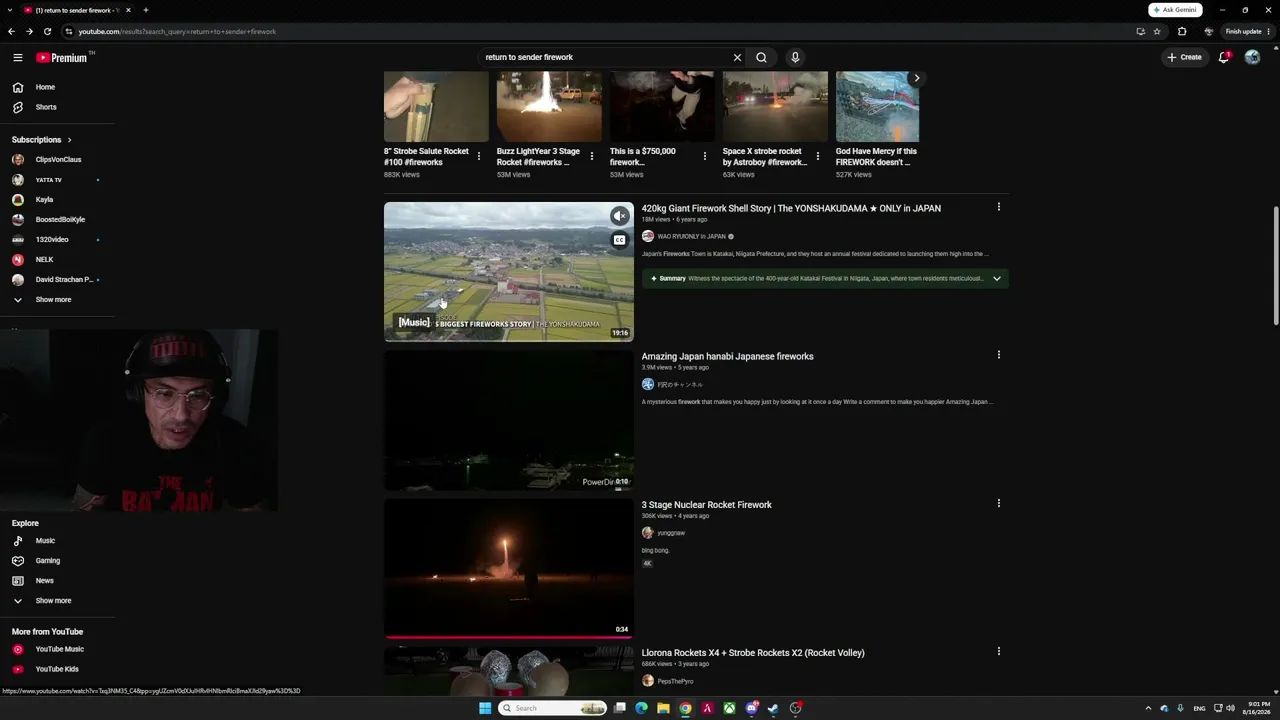Image resolution: width=1280 pixels, height=720 pixels.
Task: Open the WAO RYU!ONLY in JAPAN channel
Action: (x=691, y=237)
